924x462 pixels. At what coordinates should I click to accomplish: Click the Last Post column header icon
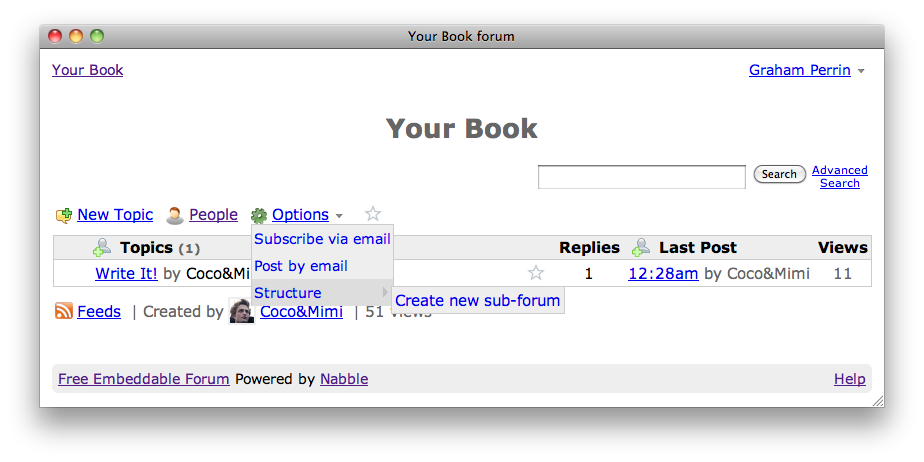[x=641, y=247]
